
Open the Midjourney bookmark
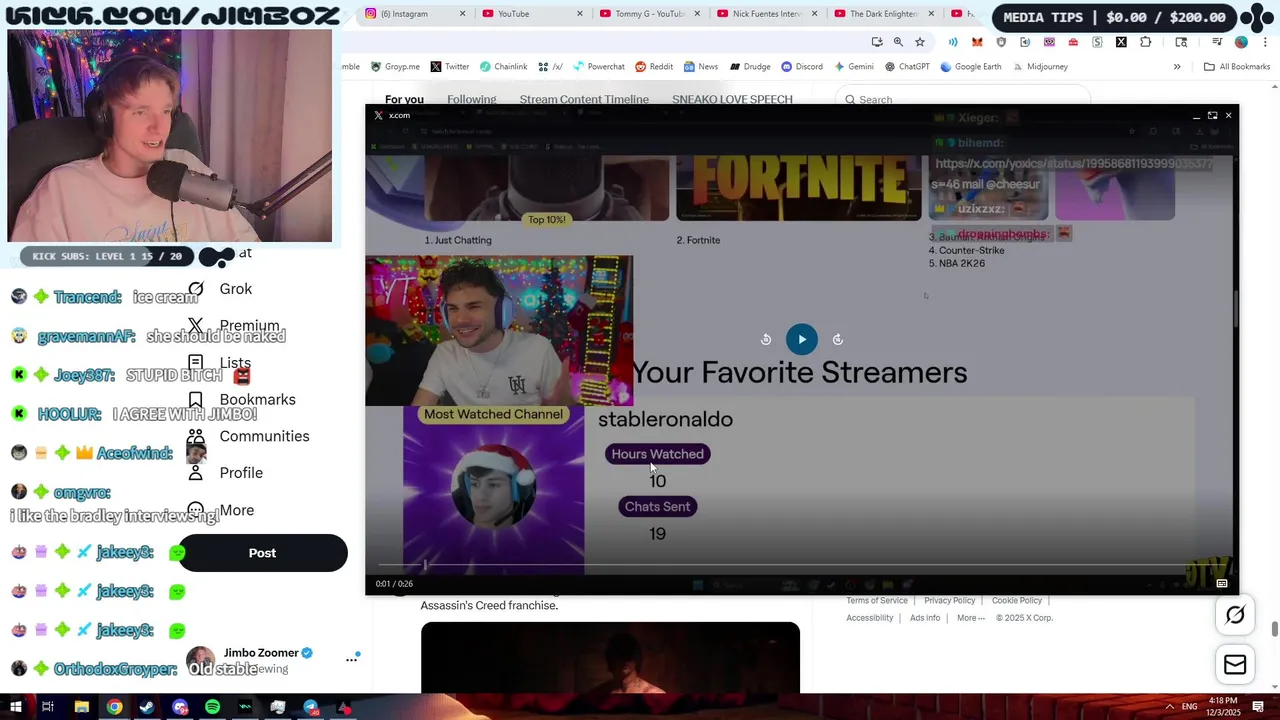coord(1040,67)
